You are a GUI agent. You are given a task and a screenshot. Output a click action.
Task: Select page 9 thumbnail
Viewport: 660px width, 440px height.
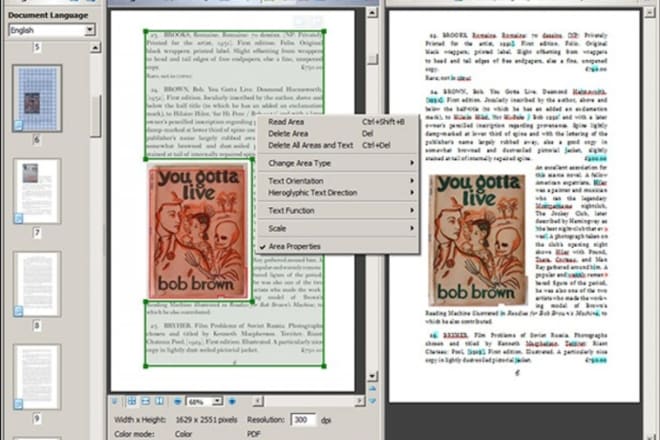37,377
